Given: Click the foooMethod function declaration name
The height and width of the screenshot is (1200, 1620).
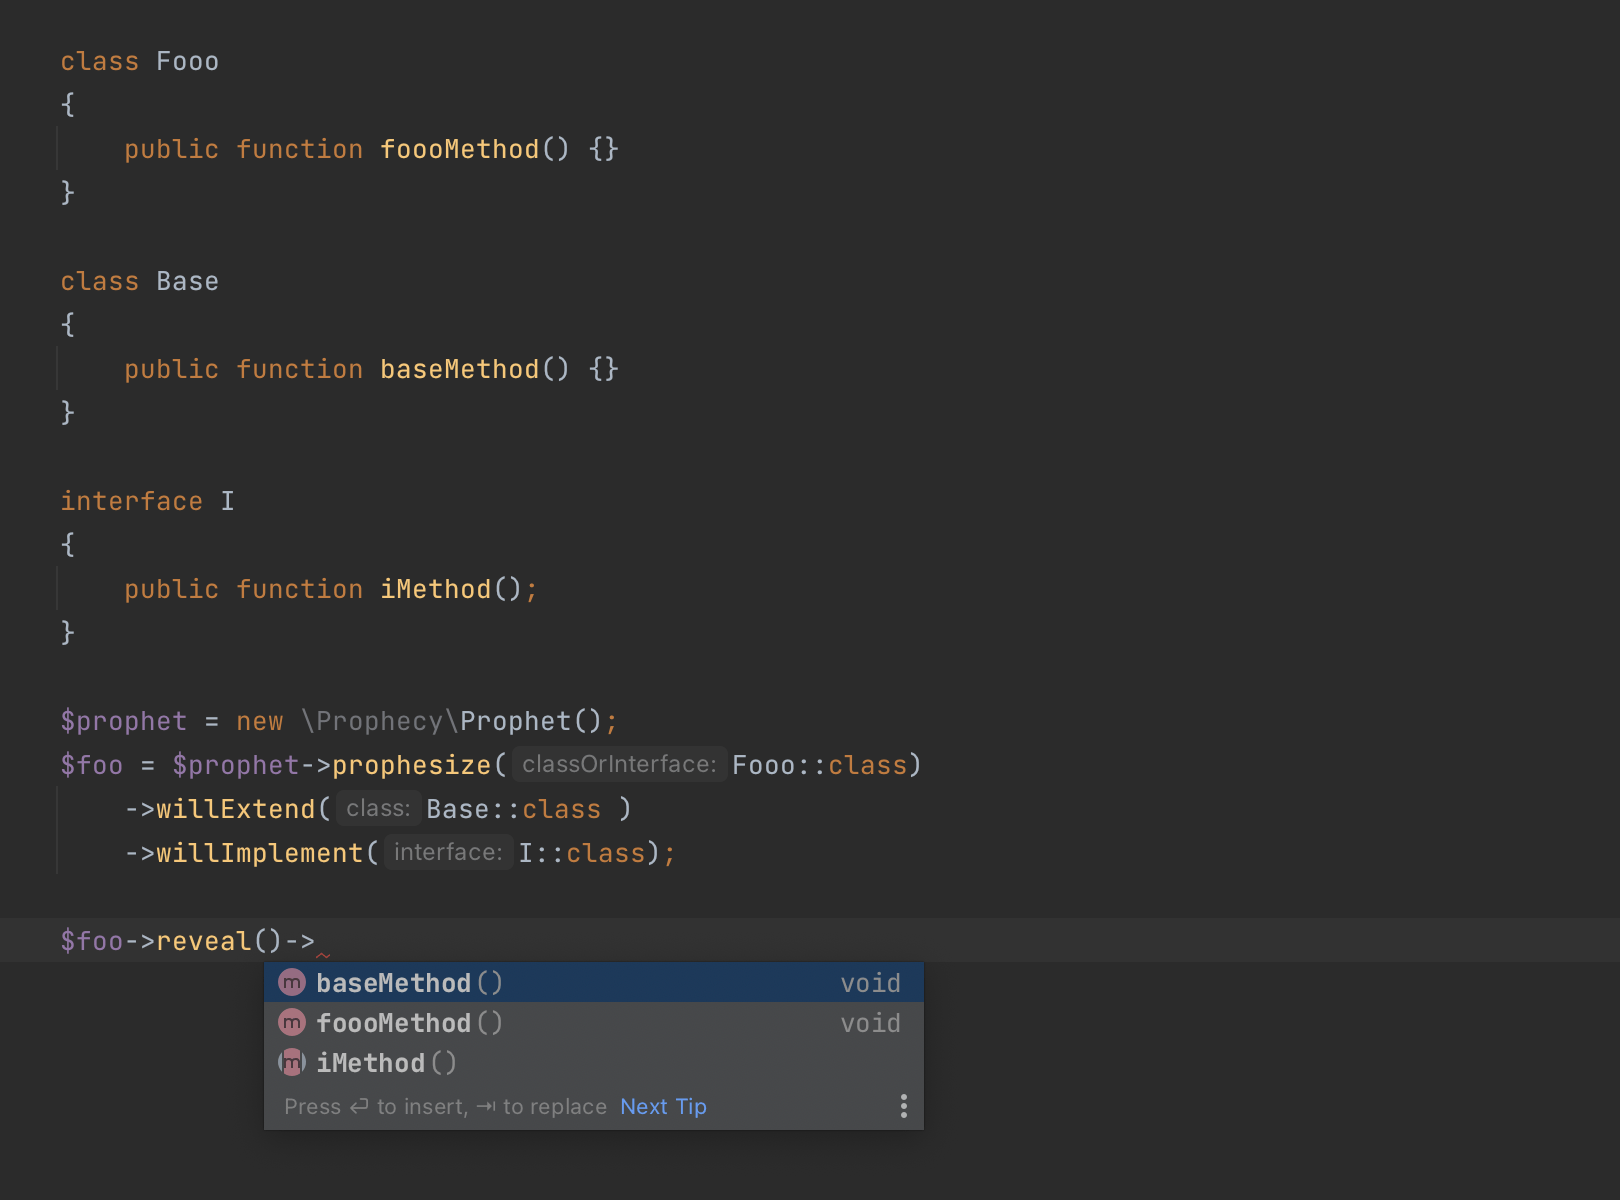Looking at the screenshot, I should (459, 150).
